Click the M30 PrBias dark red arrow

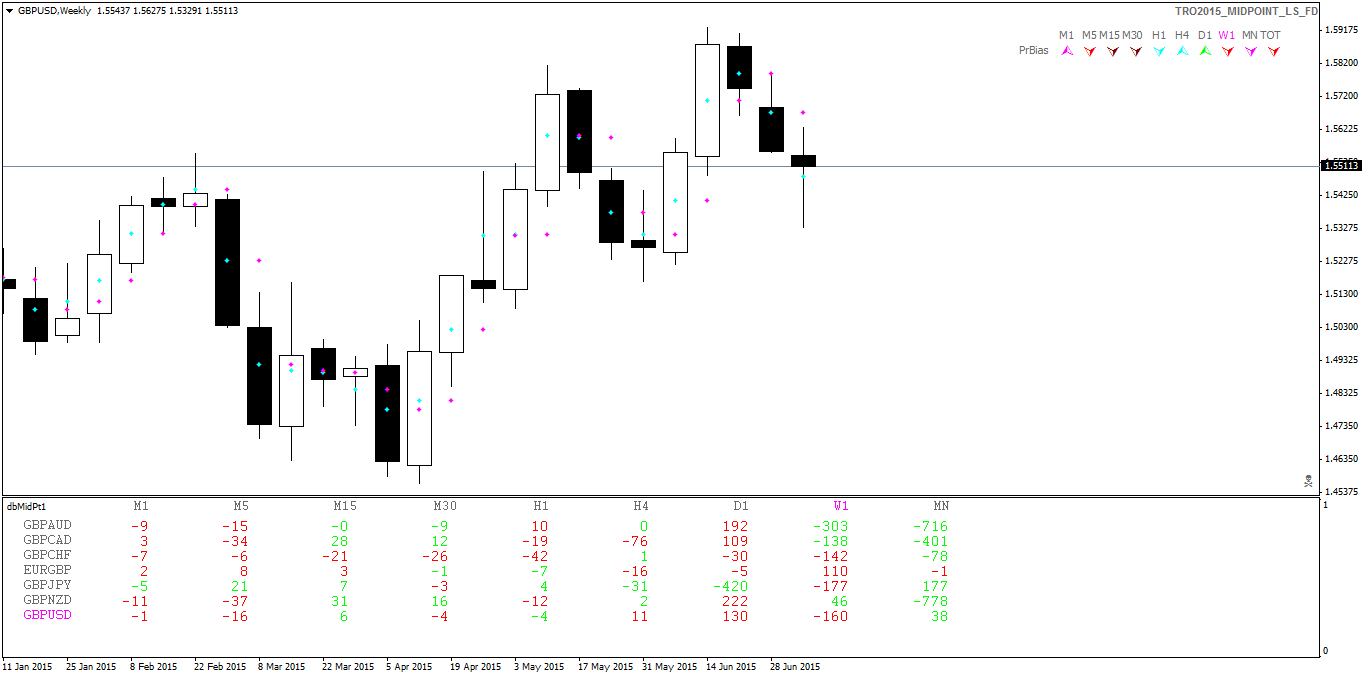pyautogui.click(x=1135, y=50)
